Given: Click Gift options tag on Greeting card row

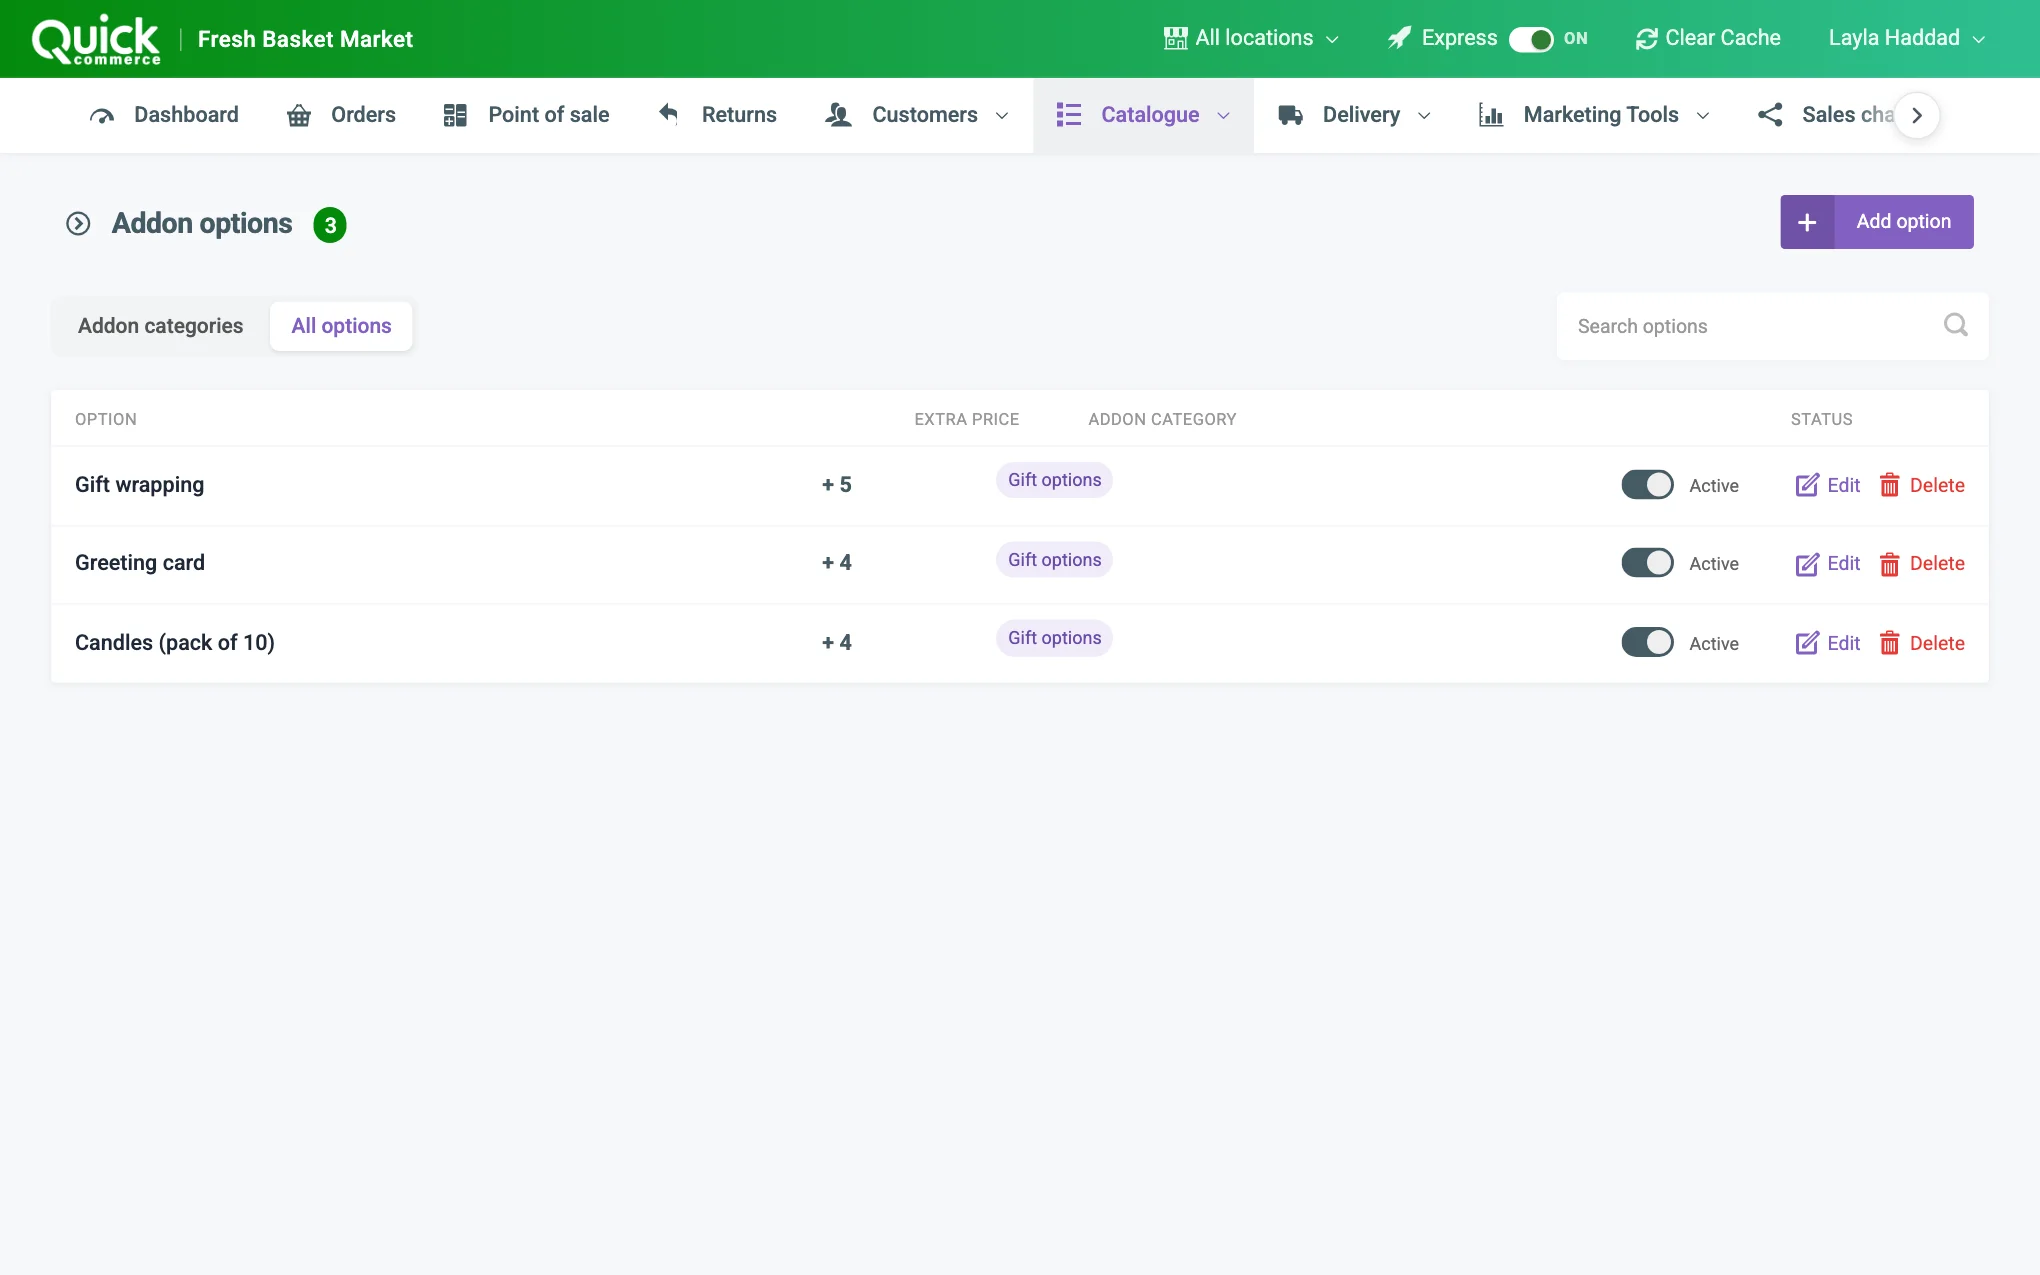Looking at the screenshot, I should point(1054,560).
